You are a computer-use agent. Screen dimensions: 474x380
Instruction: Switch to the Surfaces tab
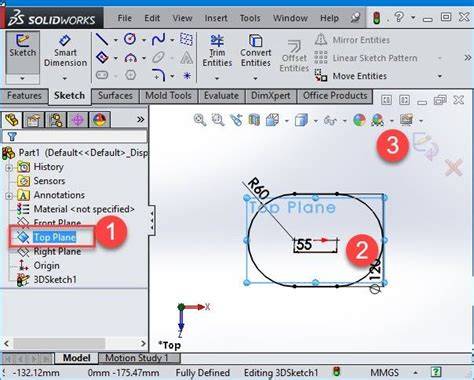click(x=115, y=96)
